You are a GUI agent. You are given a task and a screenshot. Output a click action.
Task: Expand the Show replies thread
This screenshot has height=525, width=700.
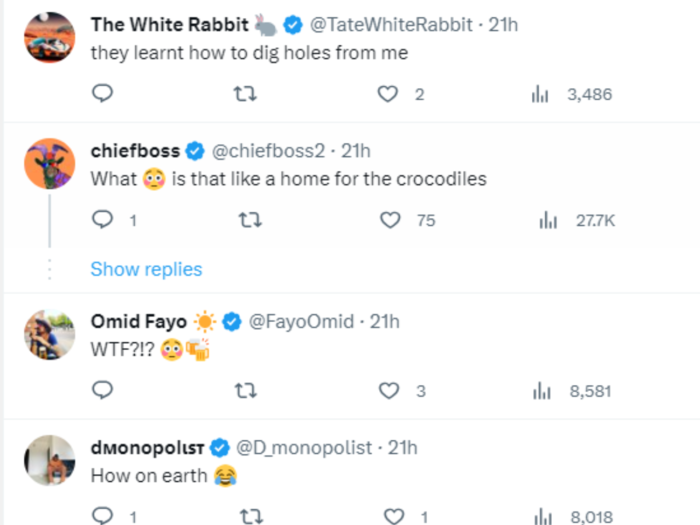coord(146,269)
